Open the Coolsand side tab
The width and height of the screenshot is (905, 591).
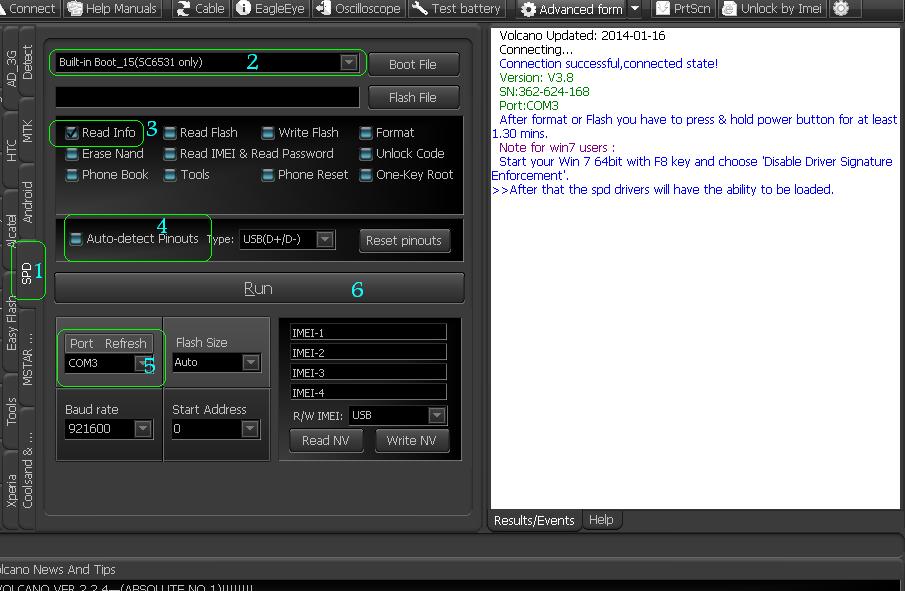pos(27,470)
